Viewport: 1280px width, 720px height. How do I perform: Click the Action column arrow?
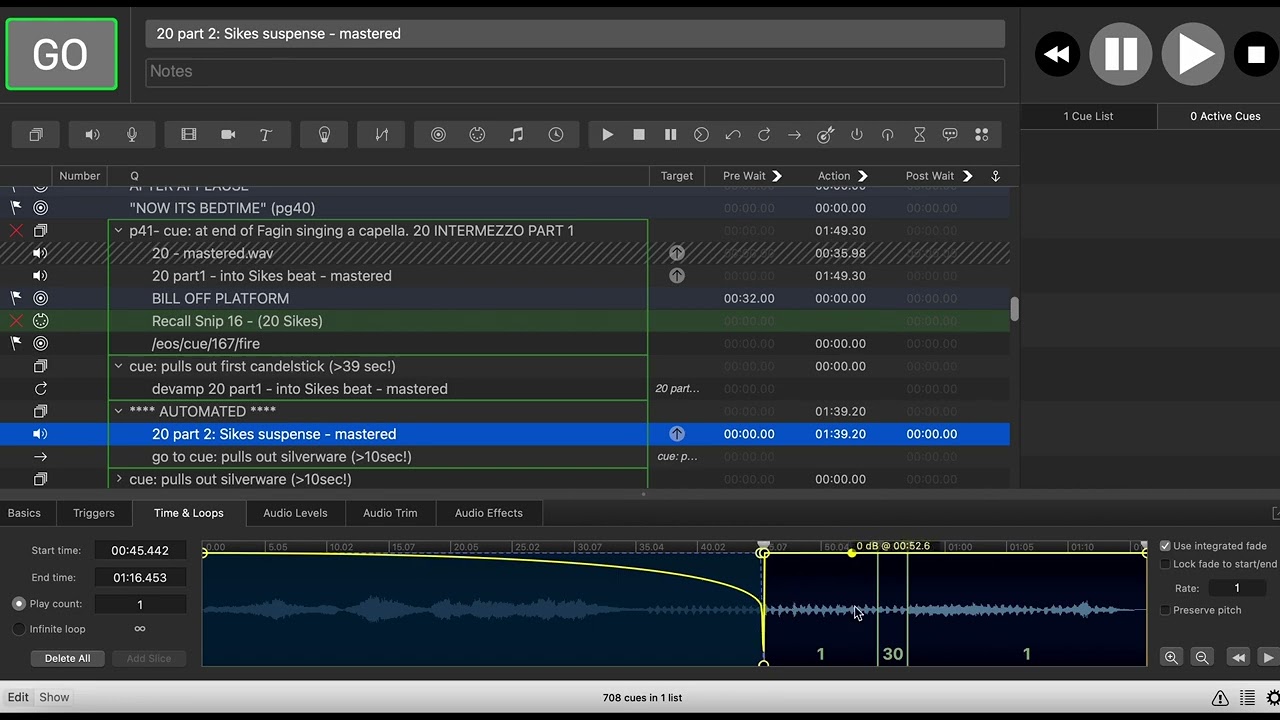[x=863, y=176]
